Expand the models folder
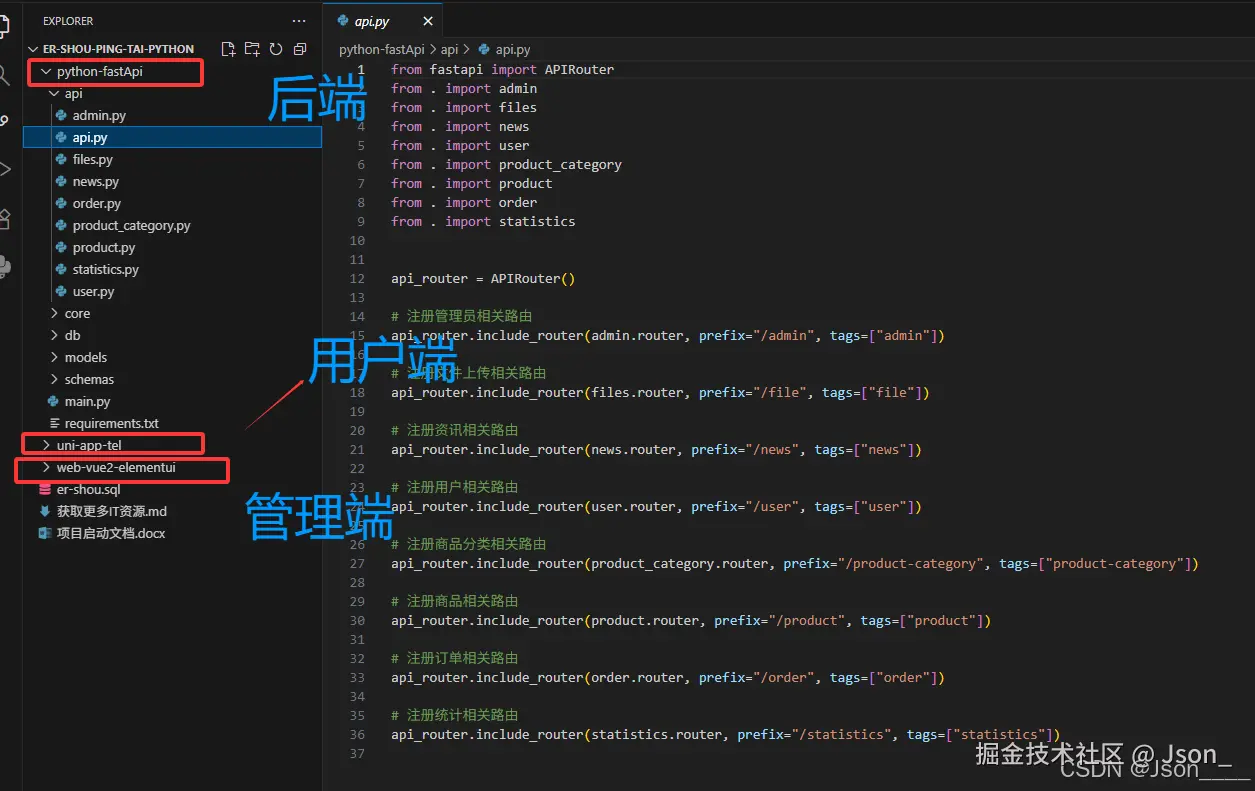This screenshot has width=1255, height=791. [54, 358]
